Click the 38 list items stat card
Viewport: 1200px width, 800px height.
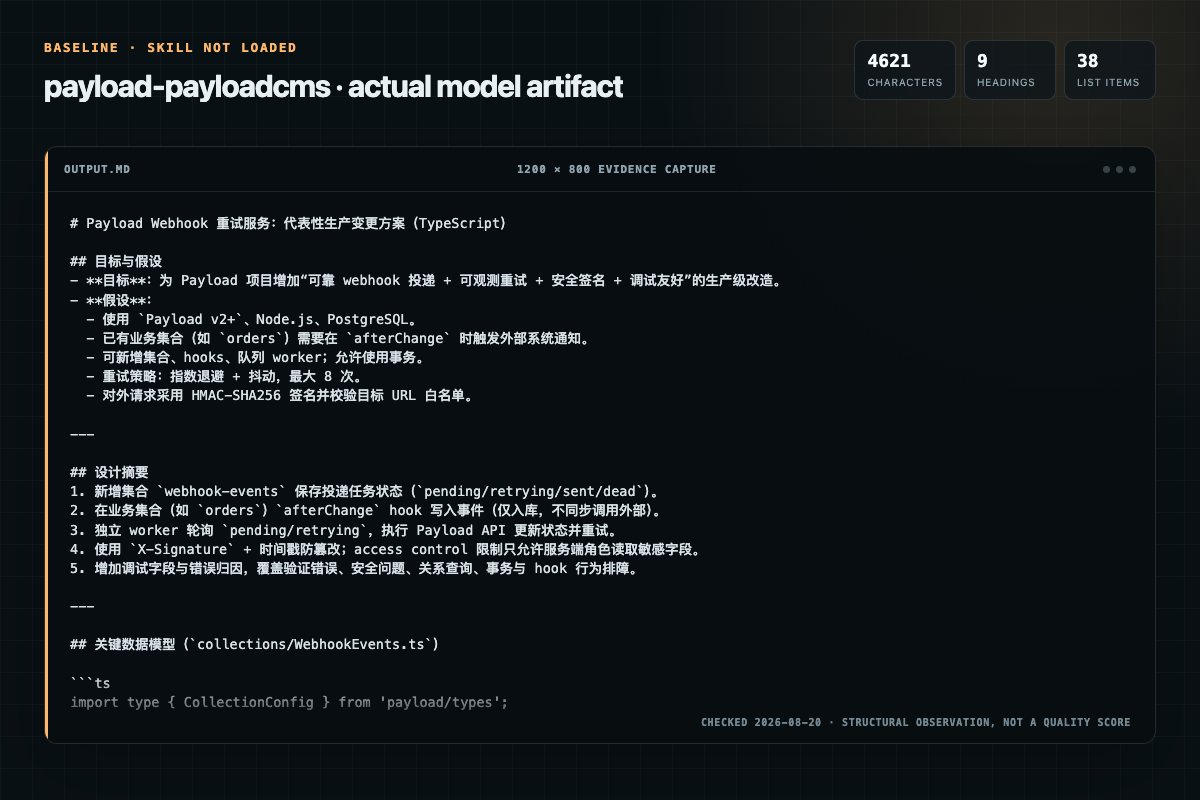1110,70
